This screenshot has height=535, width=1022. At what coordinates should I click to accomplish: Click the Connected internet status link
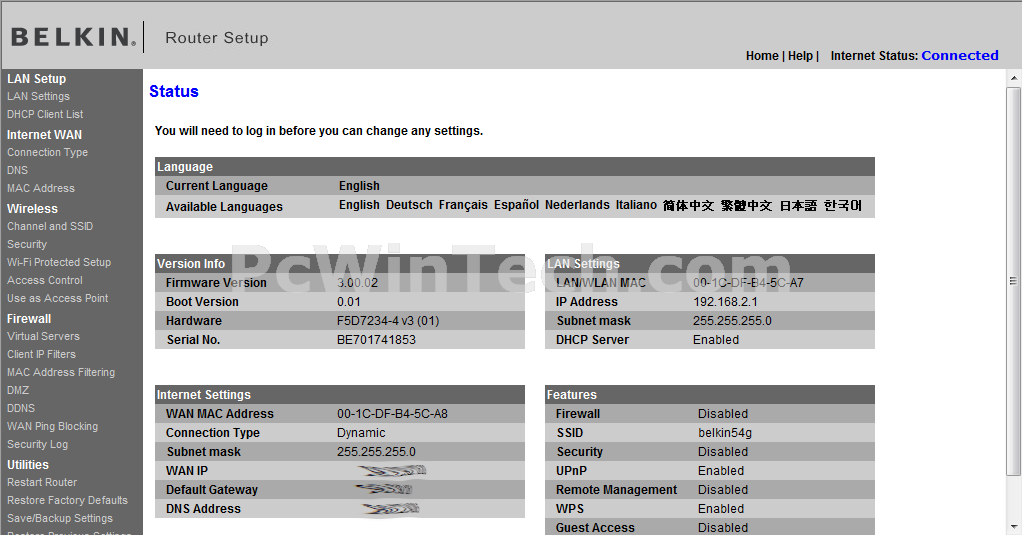tap(959, 55)
